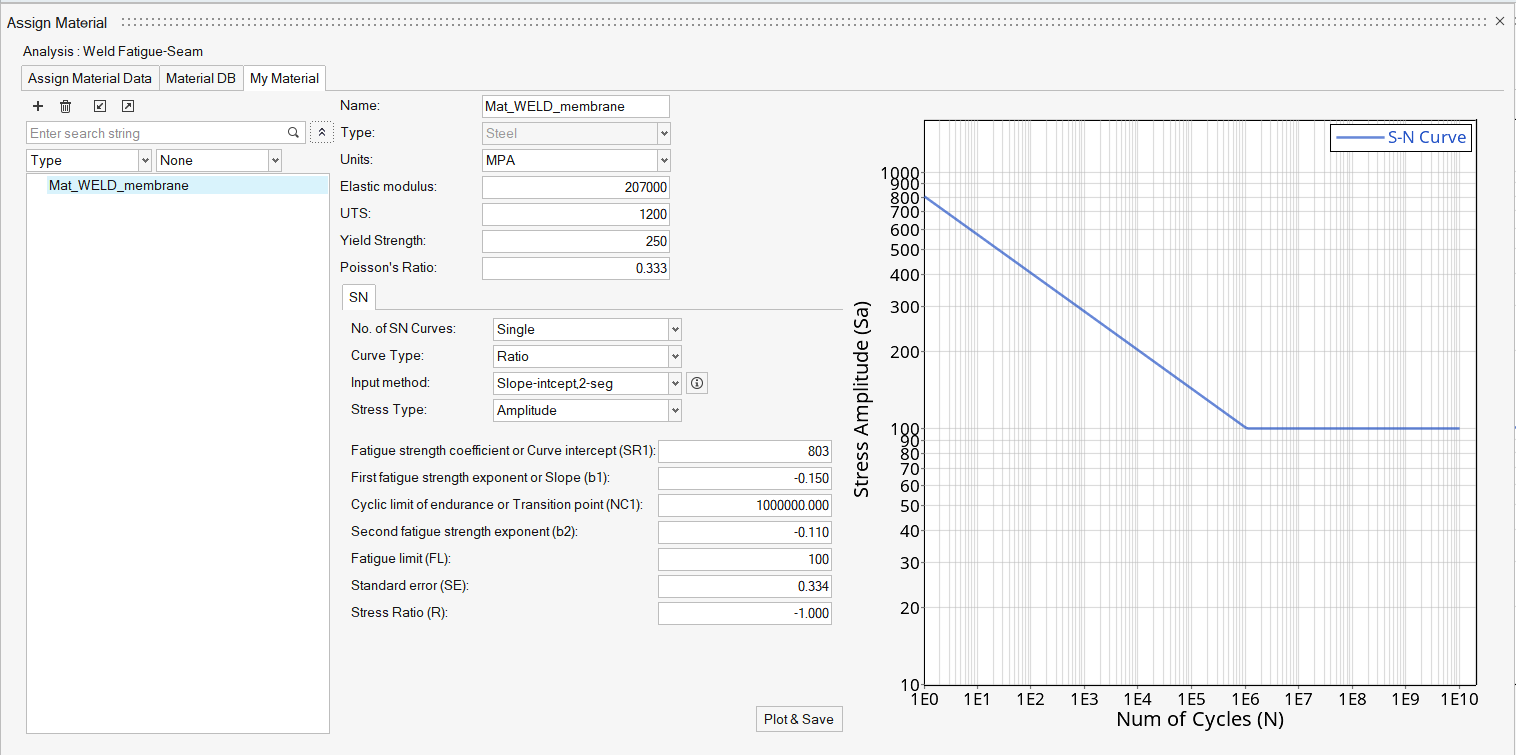
Task: Open the material Type Steel dropdown
Action: (576, 133)
